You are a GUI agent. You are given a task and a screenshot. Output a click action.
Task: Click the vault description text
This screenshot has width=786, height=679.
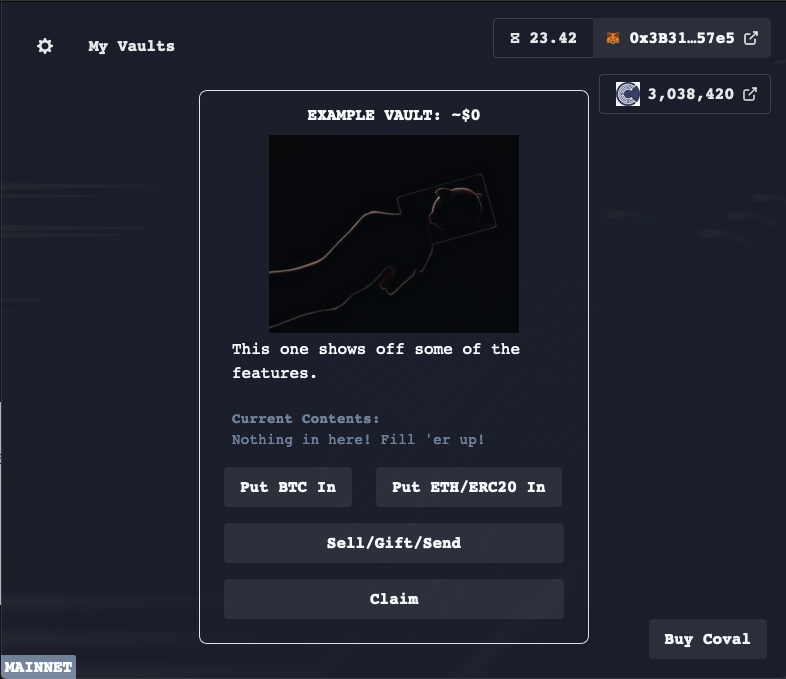point(376,361)
